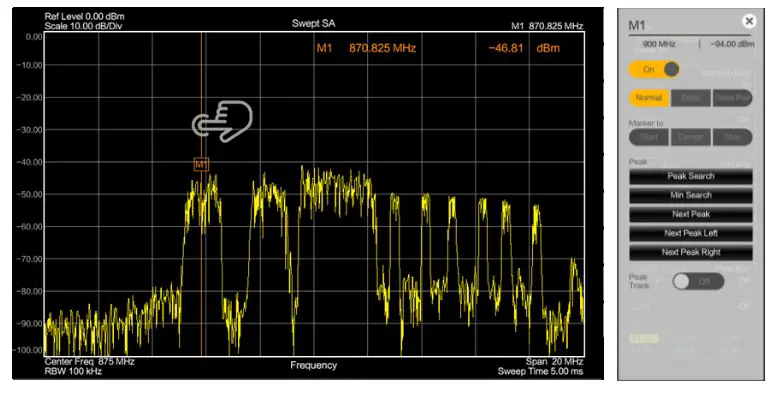Select Delta marker mode

coord(691,98)
